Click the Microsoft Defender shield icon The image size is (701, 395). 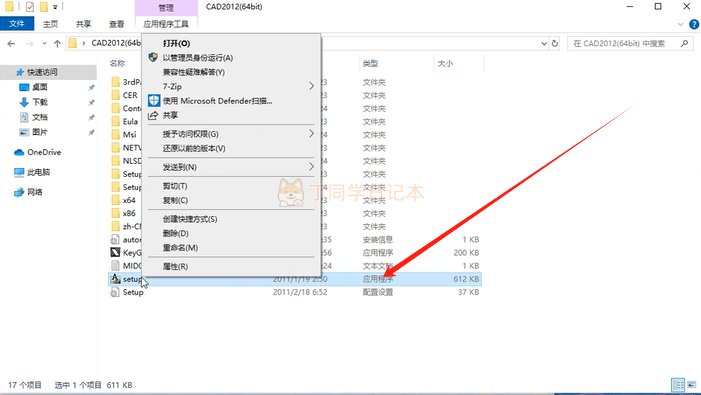pyautogui.click(x=154, y=101)
